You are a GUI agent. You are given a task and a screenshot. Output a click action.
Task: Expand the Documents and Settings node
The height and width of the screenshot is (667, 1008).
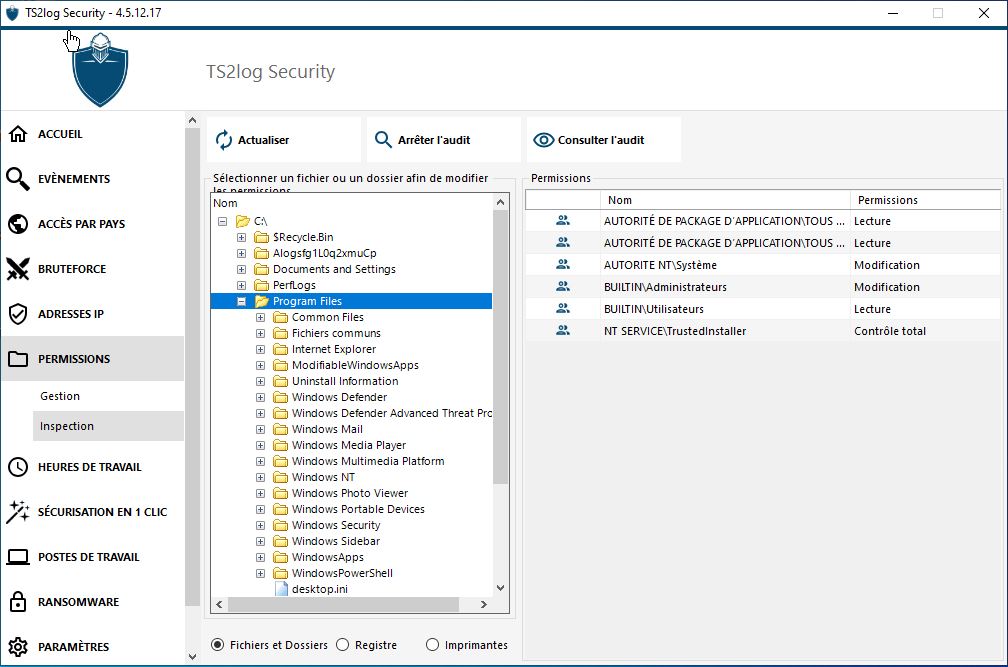[x=241, y=269]
